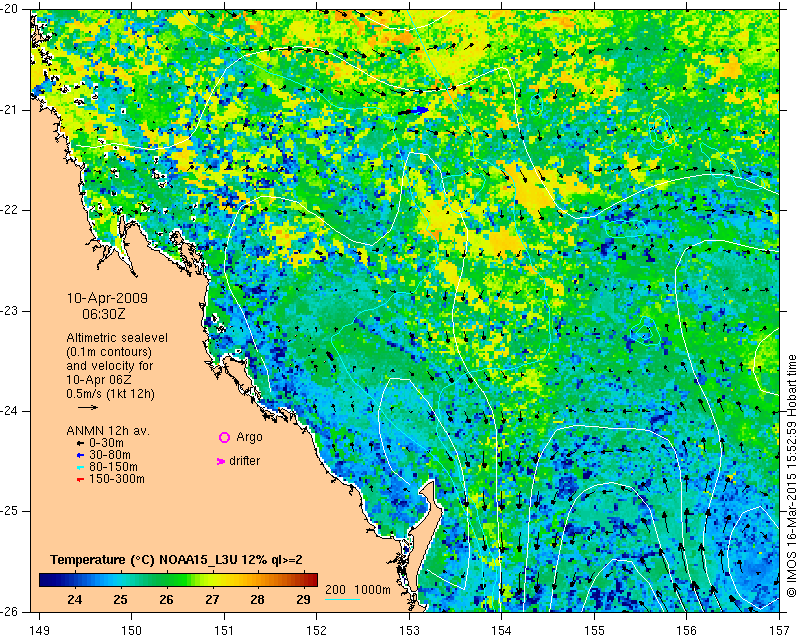Click the colorbar value 25
The width and height of the screenshot is (800, 640).
(120, 599)
